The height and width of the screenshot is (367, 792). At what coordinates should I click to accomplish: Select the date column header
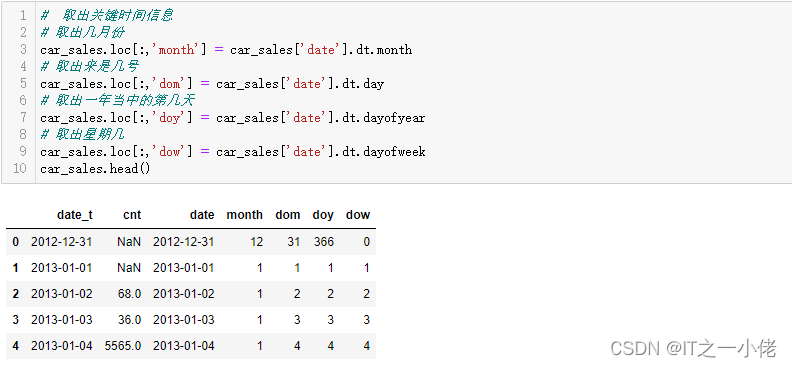[202, 215]
